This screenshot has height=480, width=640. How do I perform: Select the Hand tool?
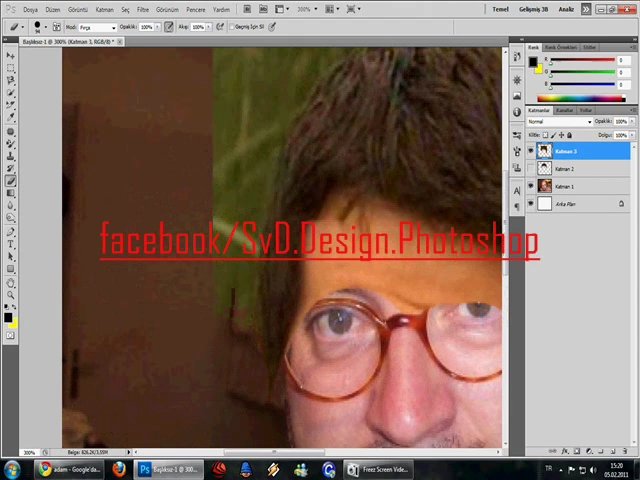(11, 283)
